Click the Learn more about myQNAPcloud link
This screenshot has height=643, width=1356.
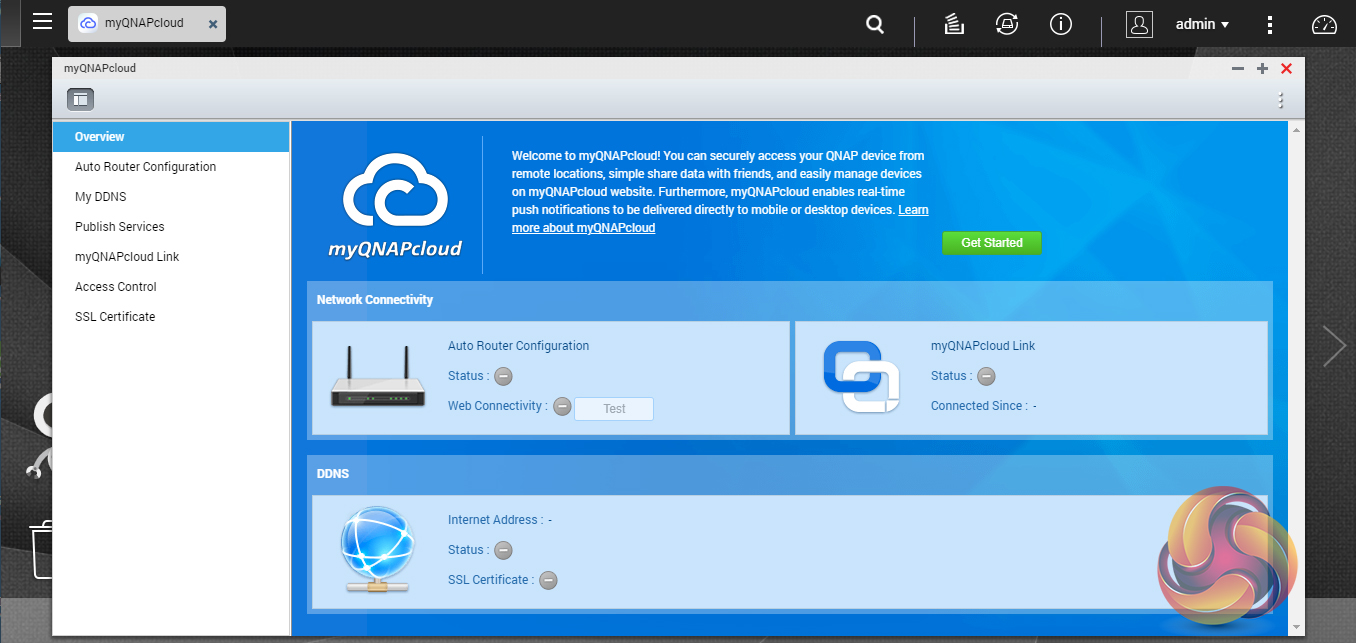[x=583, y=228]
